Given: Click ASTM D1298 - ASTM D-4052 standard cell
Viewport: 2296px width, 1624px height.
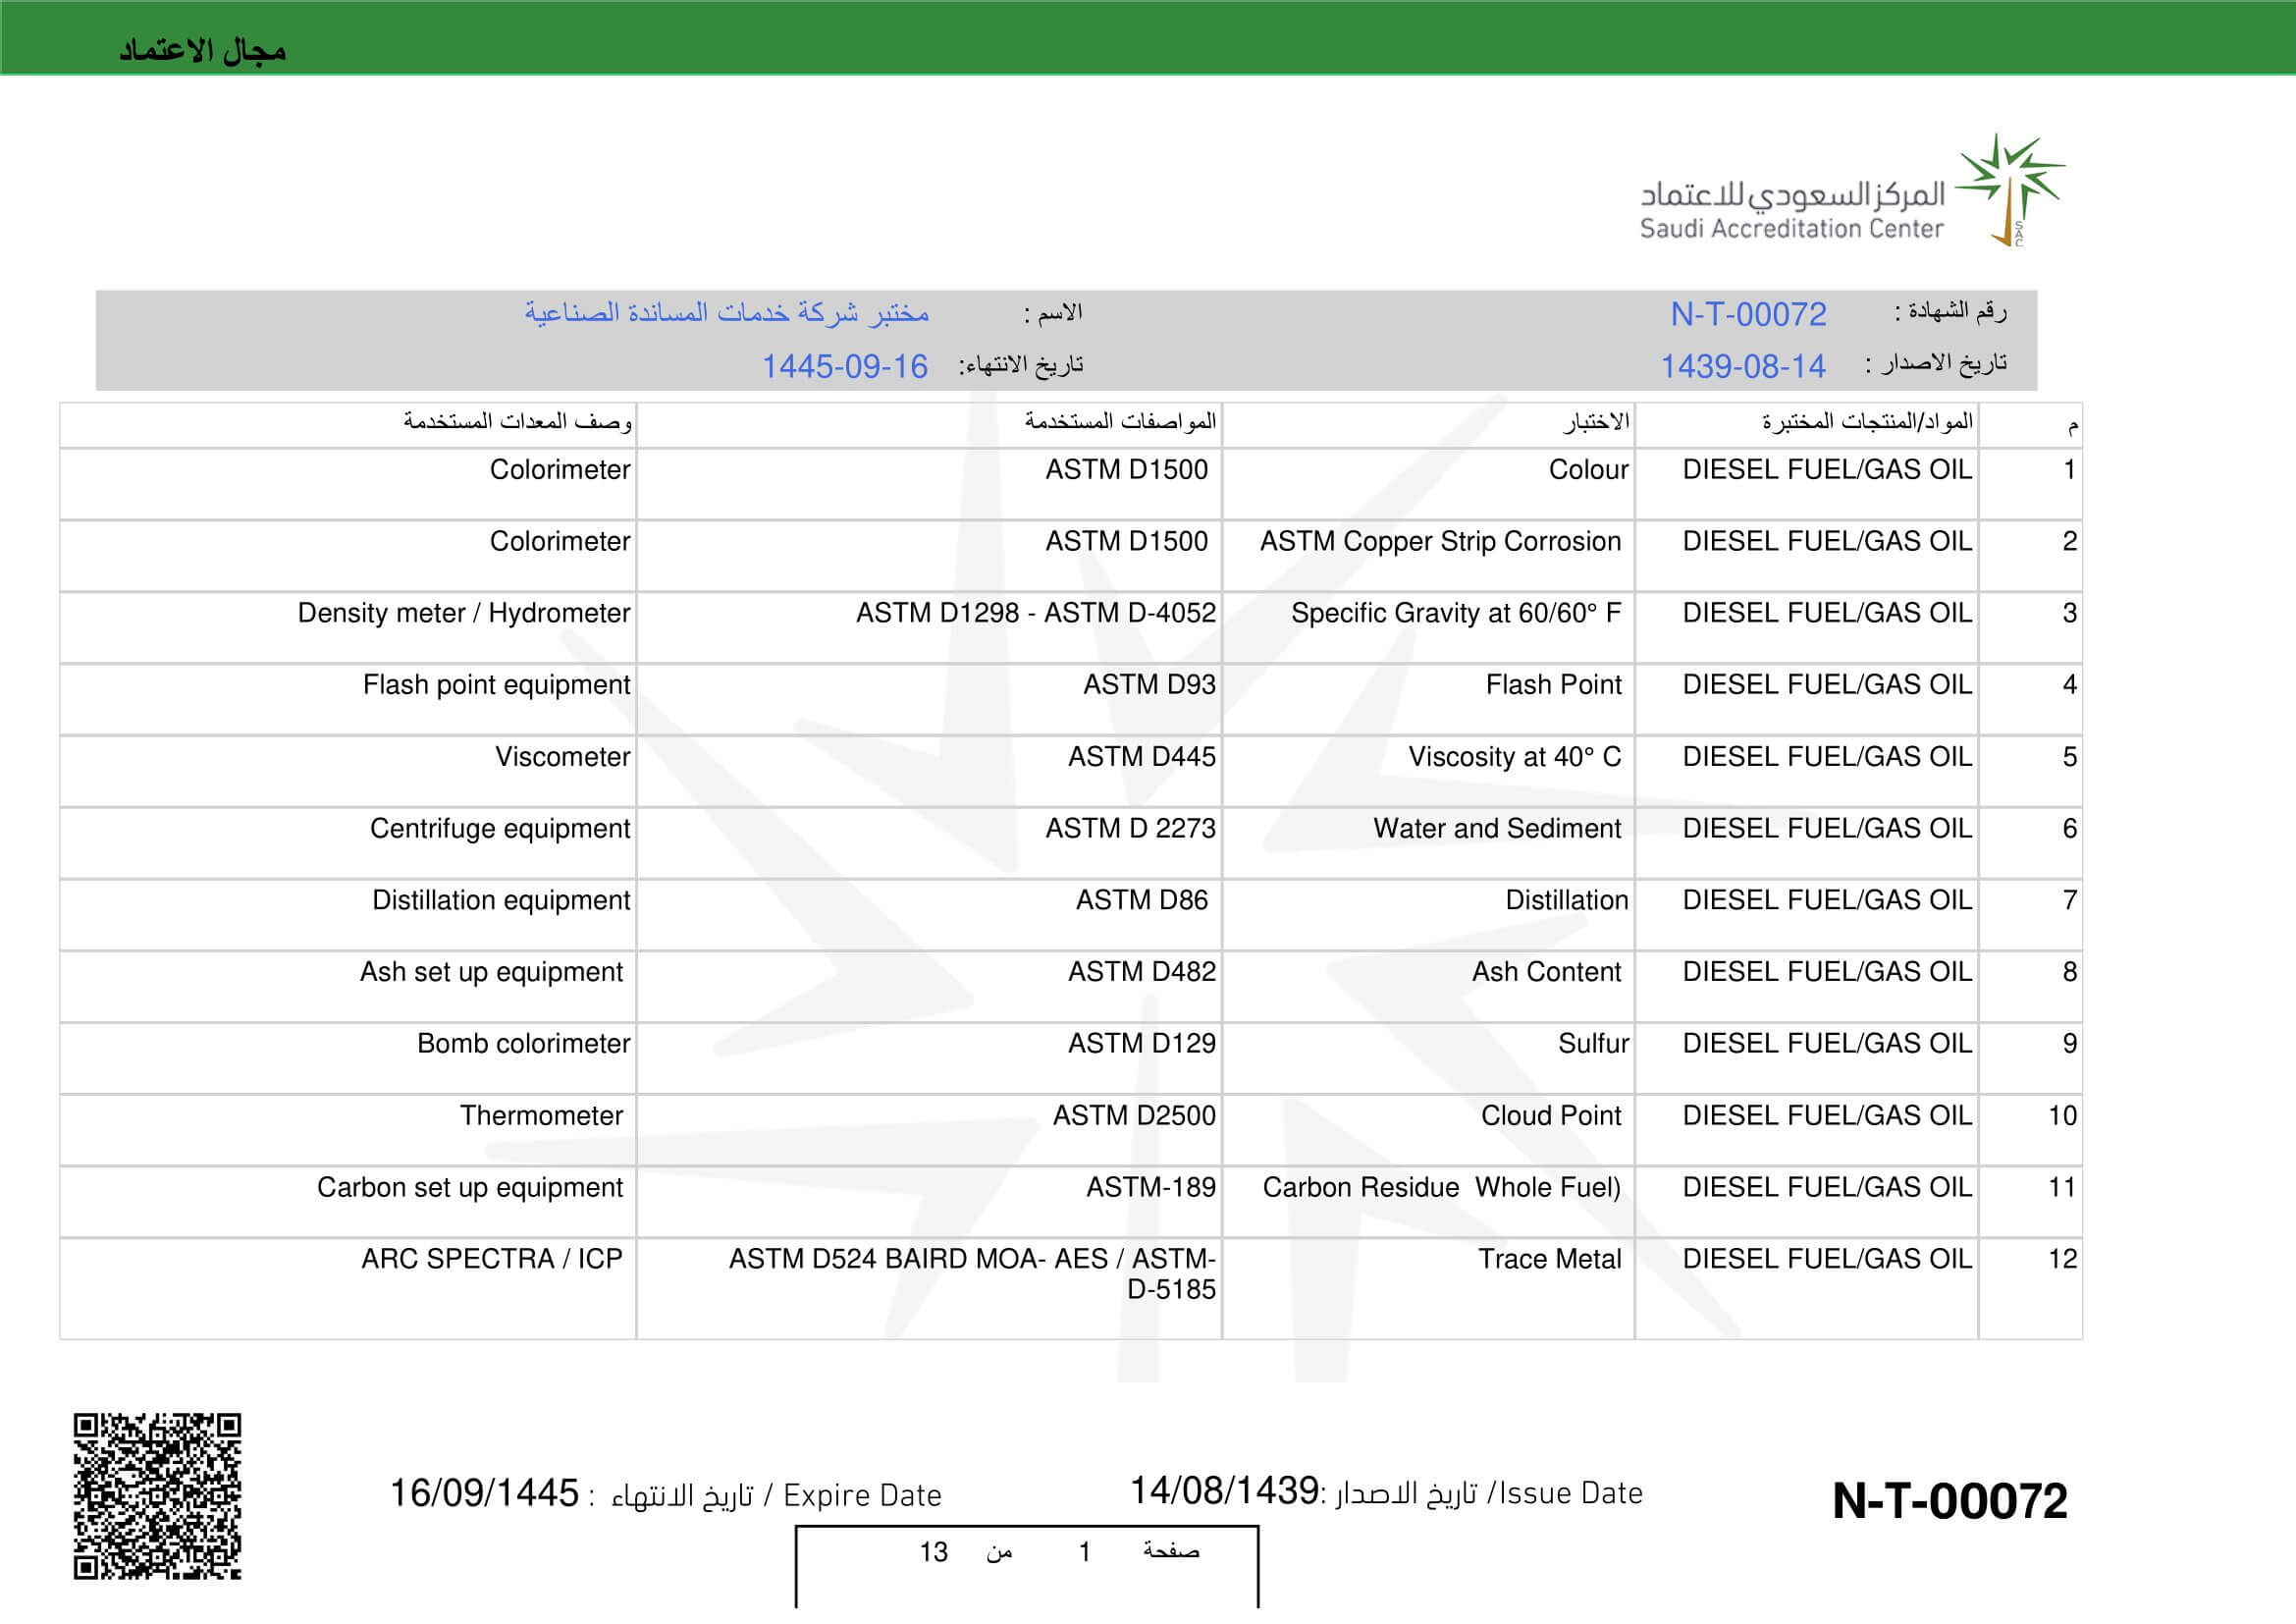Looking at the screenshot, I should click(x=1035, y=613).
